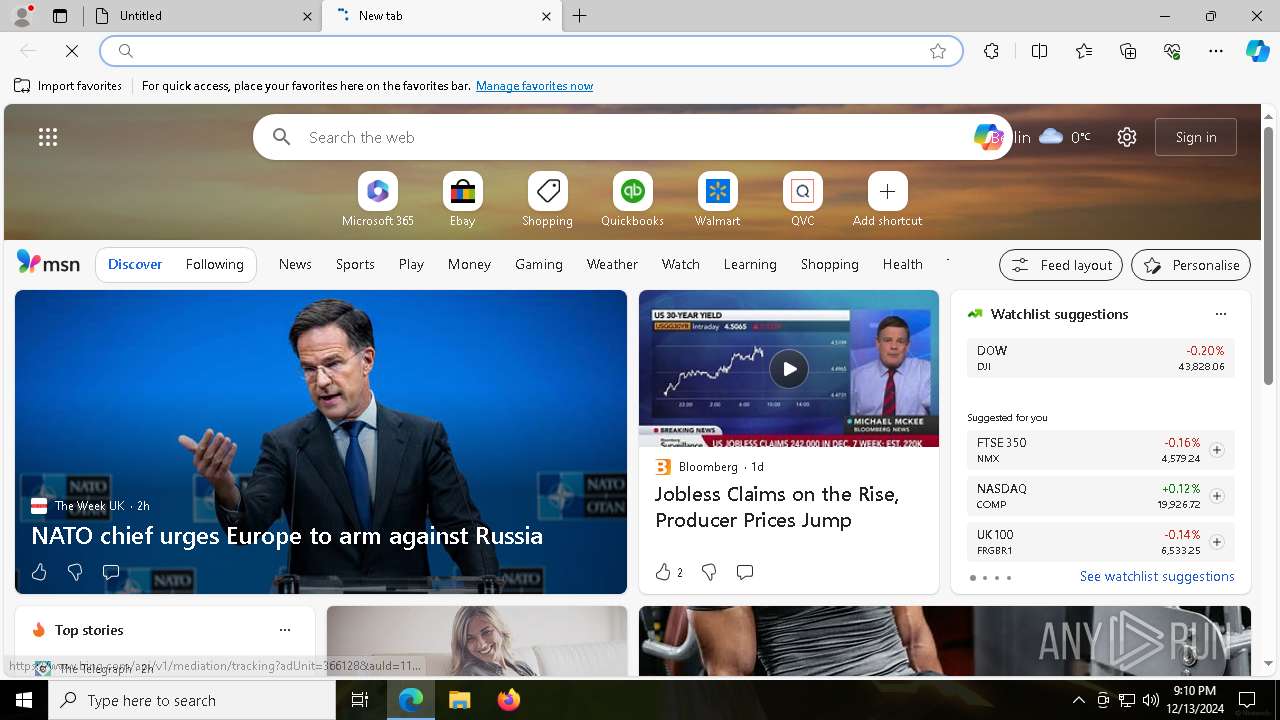Open the notification center icon
Screen dimensions: 1280x720
click(1247, 700)
